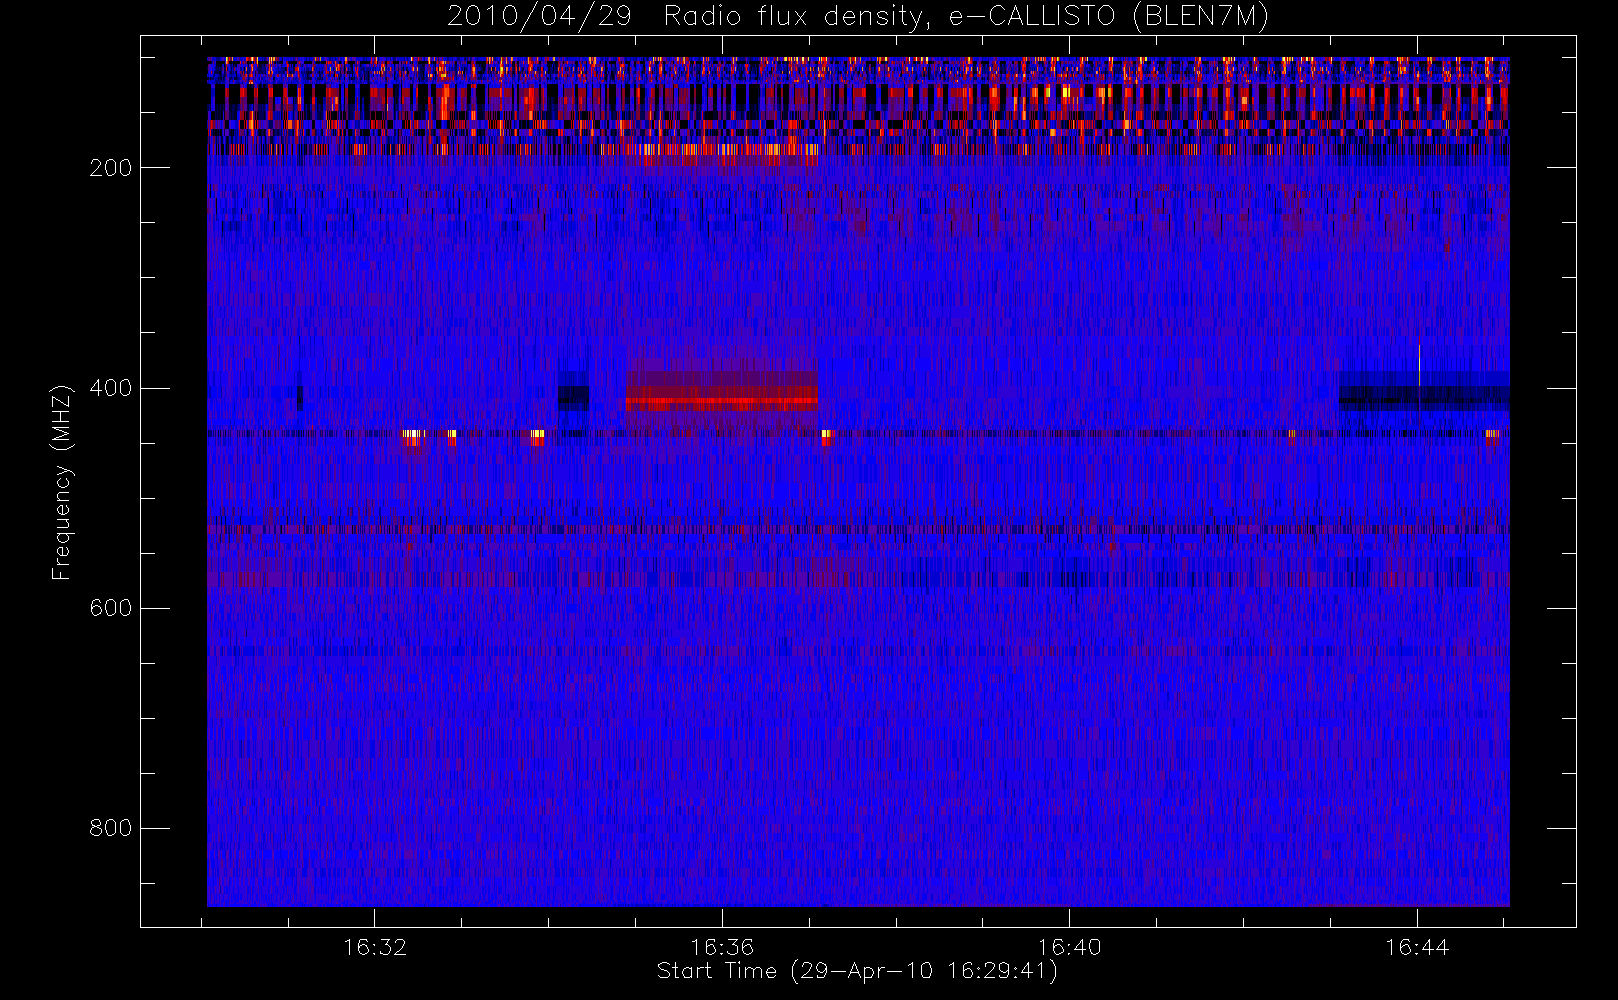Screen dimensions: 1618x1000
Task: Click the '600' frequency tick label
Action: tap(110, 608)
